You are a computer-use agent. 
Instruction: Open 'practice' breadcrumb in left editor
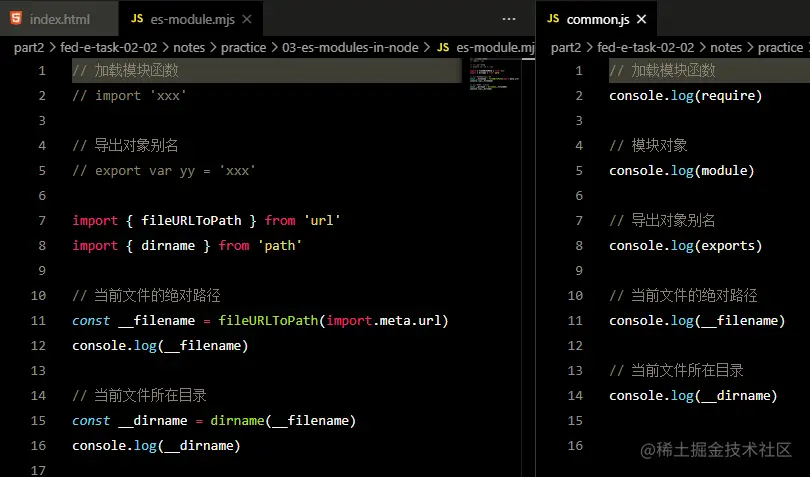[x=243, y=48]
